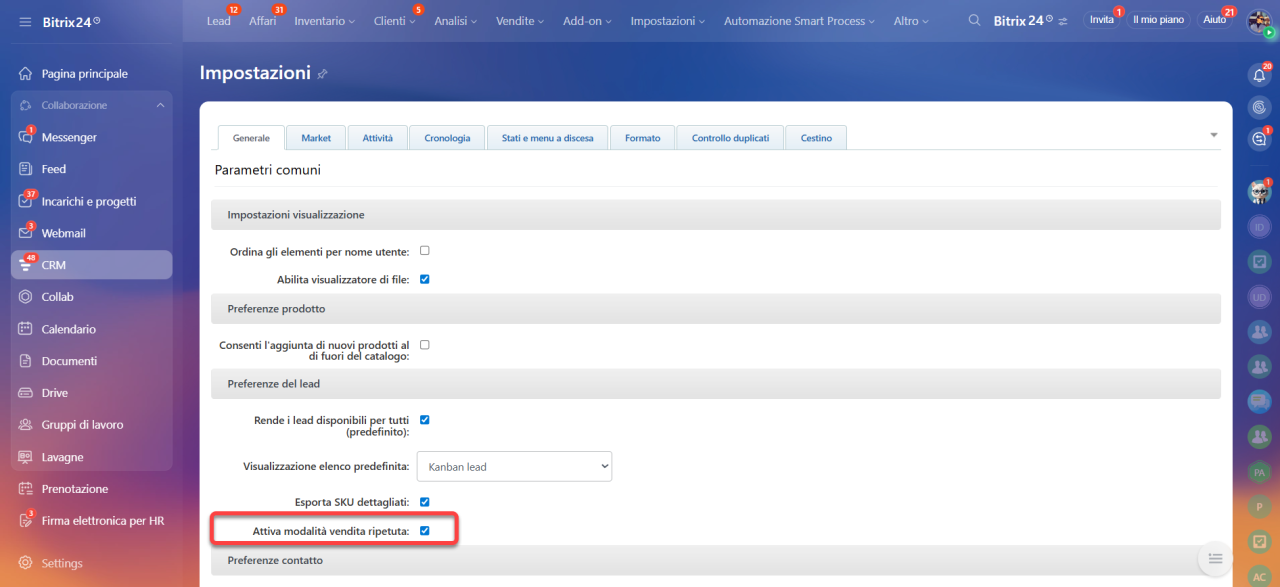The width and height of the screenshot is (1280, 587).
Task: Toggle the hamburger menu beside Bitrix24 logo
Action: click(25, 21)
